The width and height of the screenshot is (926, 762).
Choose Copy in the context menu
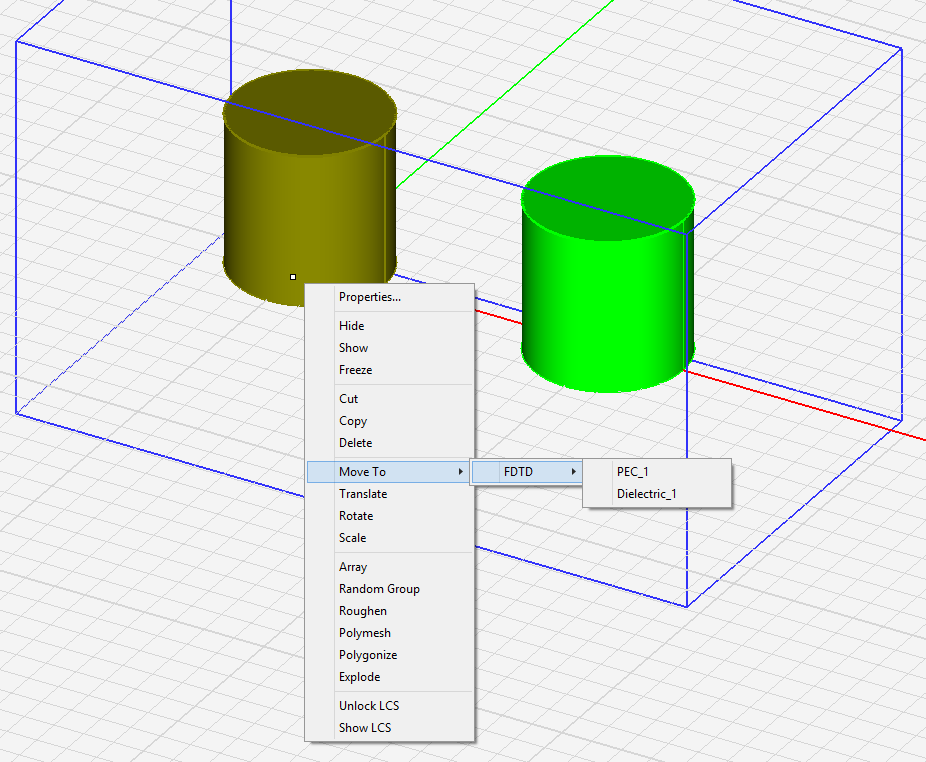click(352, 421)
